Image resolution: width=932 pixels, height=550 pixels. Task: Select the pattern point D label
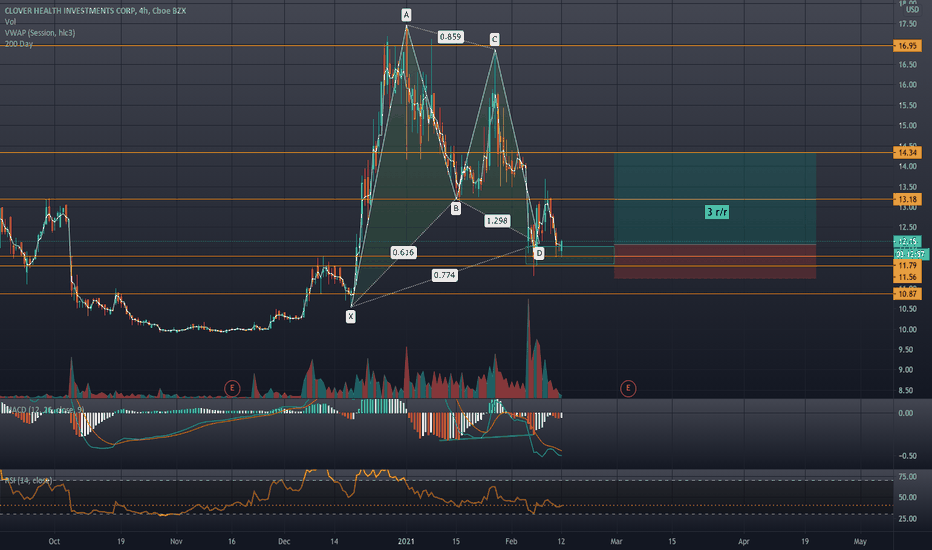pos(539,254)
